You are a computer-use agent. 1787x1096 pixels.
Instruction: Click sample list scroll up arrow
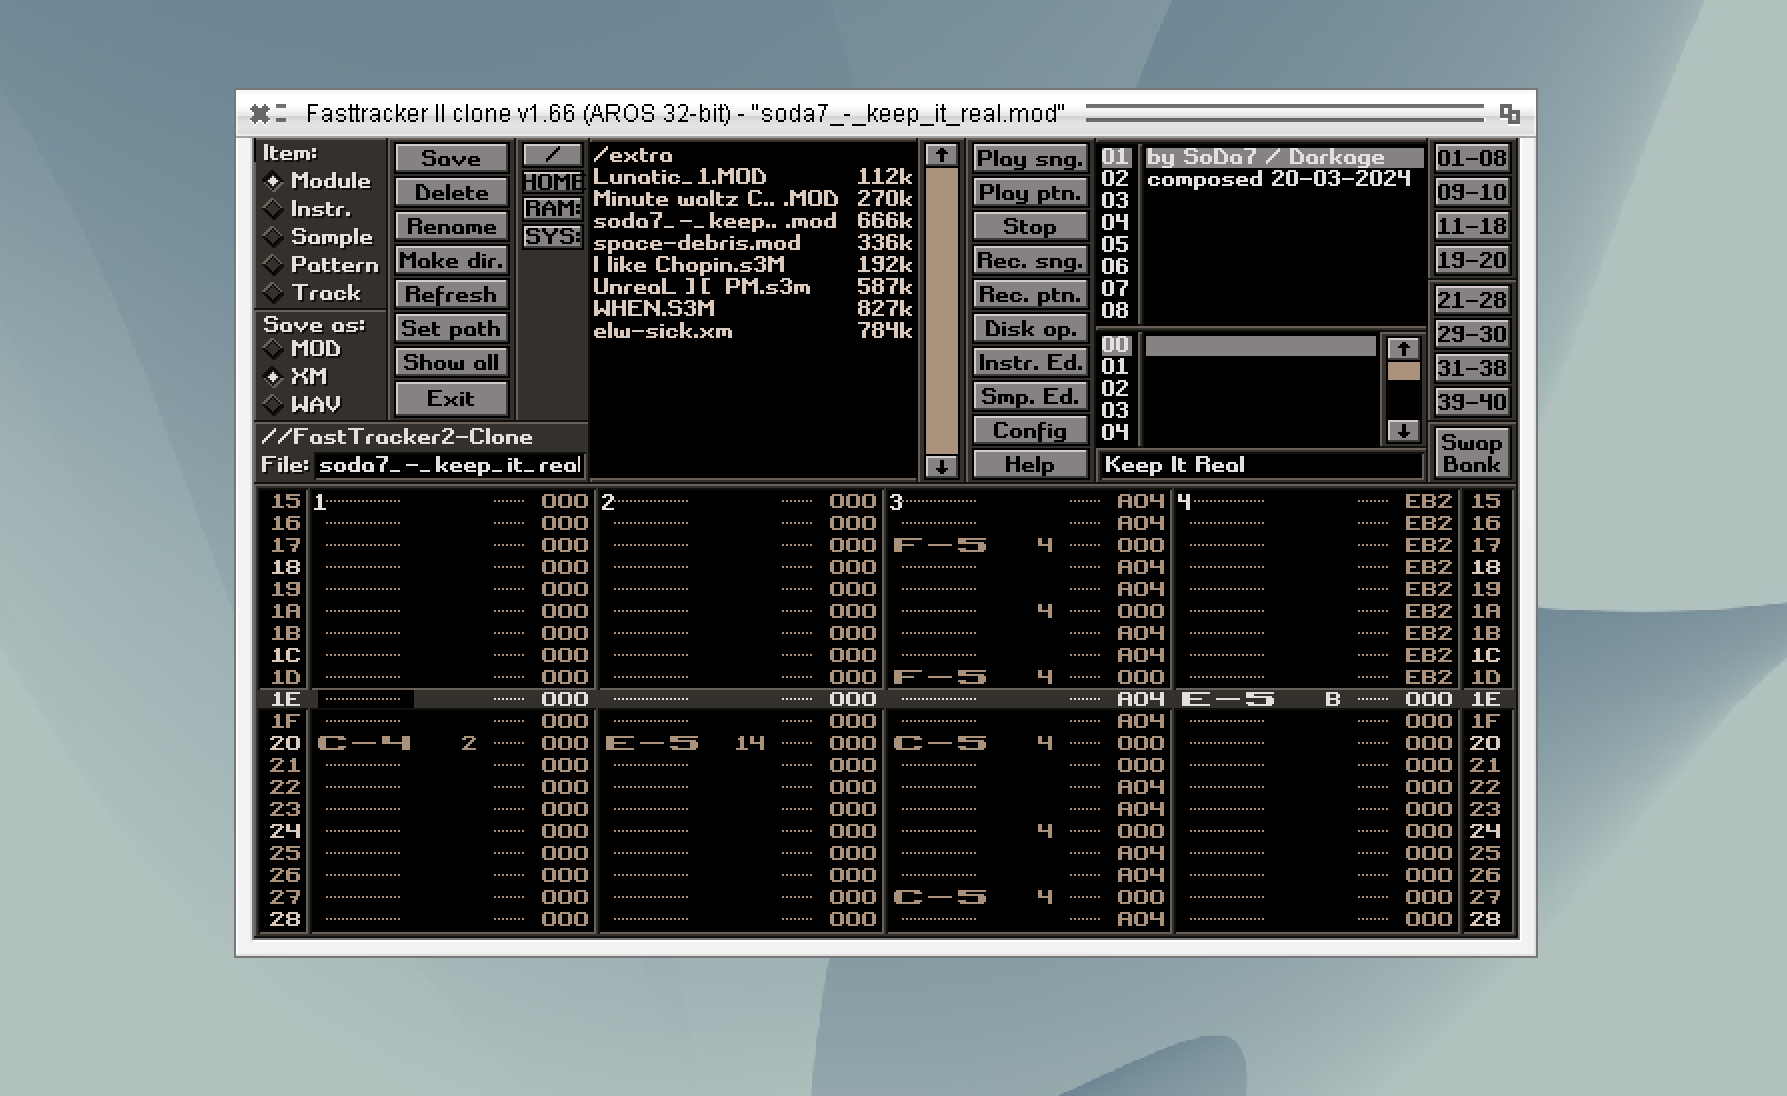[1403, 348]
